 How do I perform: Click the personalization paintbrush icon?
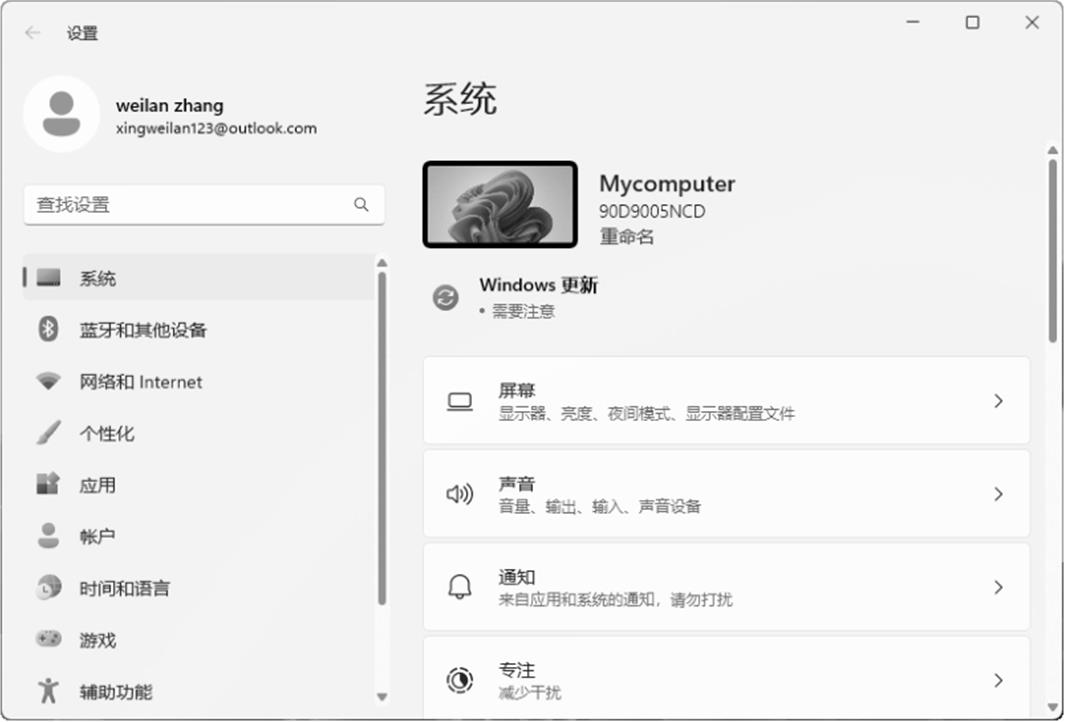48,433
